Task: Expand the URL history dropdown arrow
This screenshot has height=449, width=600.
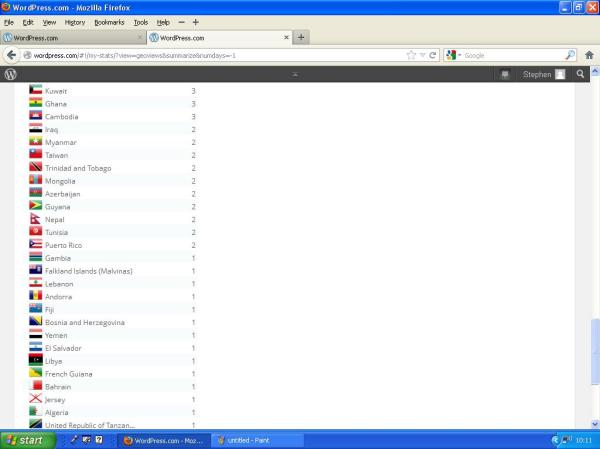Action: click(x=422, y=55)
